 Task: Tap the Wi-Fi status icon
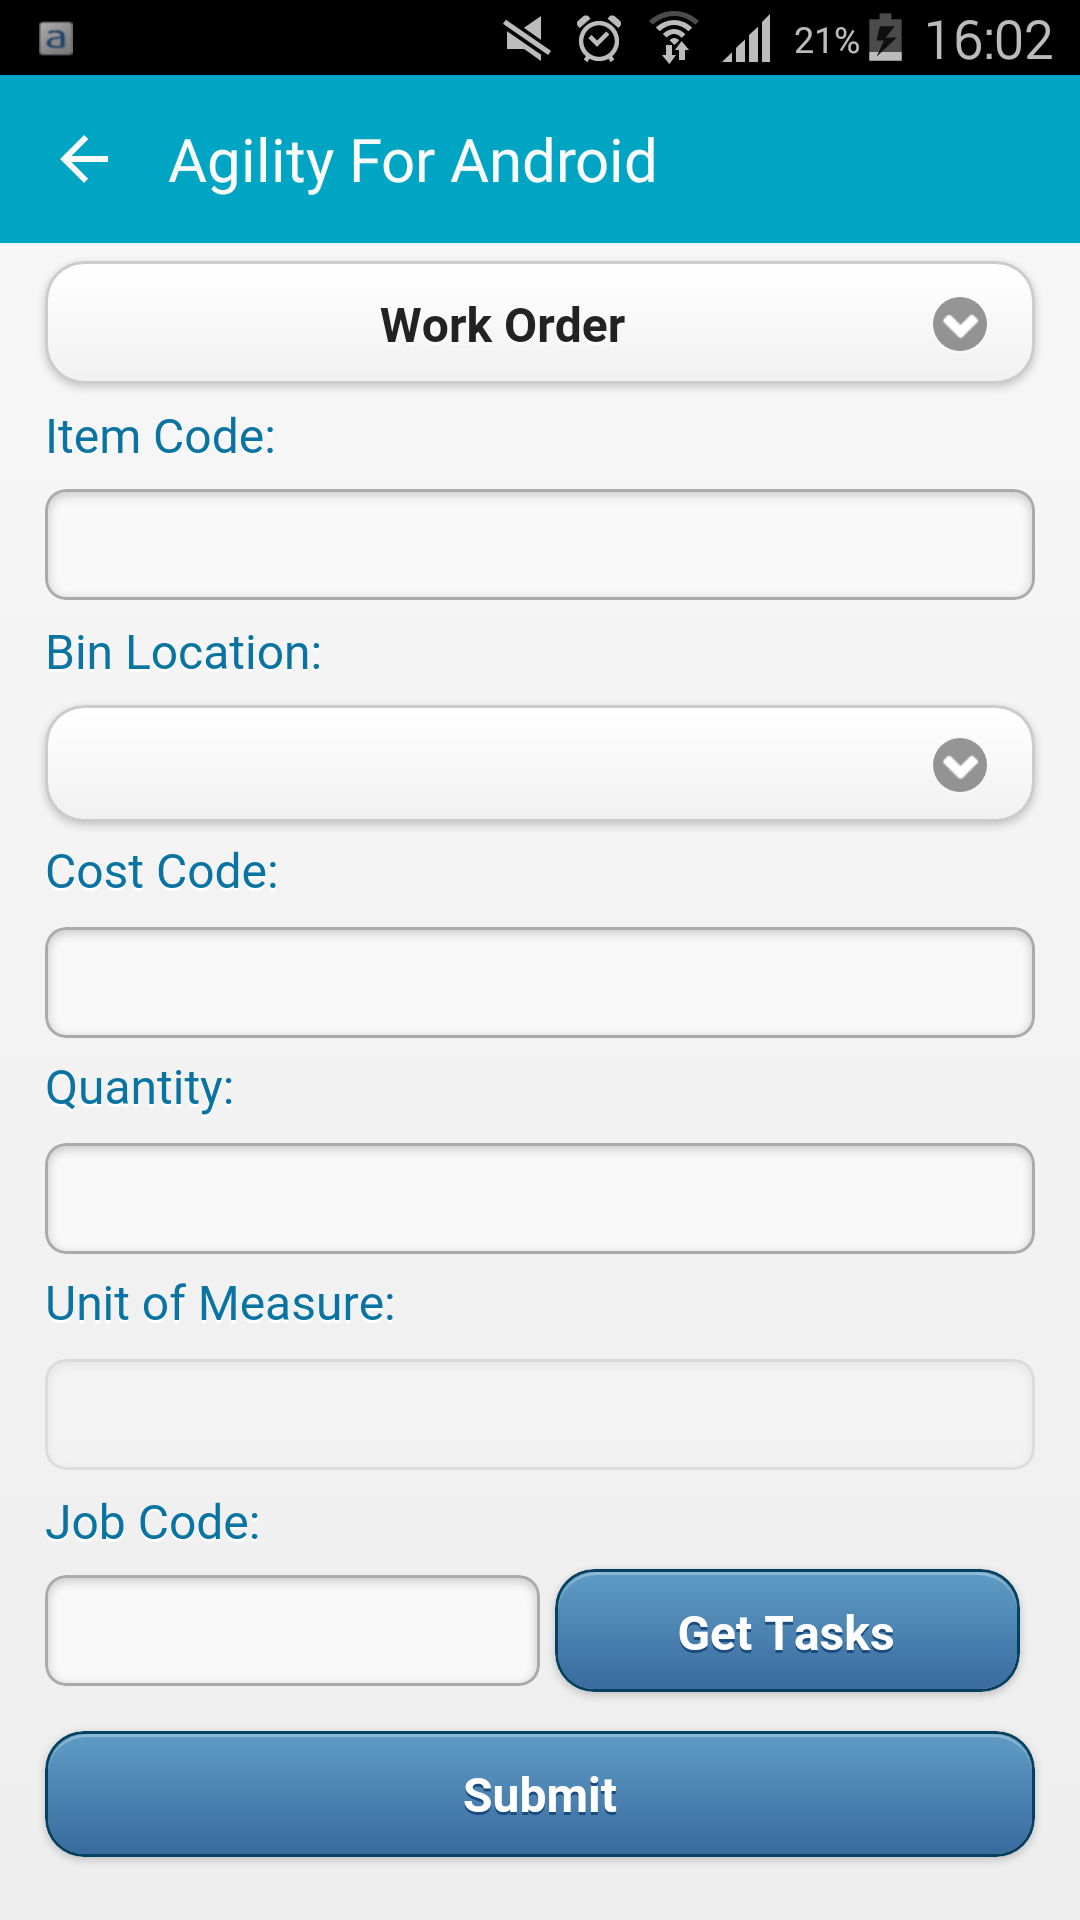[x=675, y=39]
